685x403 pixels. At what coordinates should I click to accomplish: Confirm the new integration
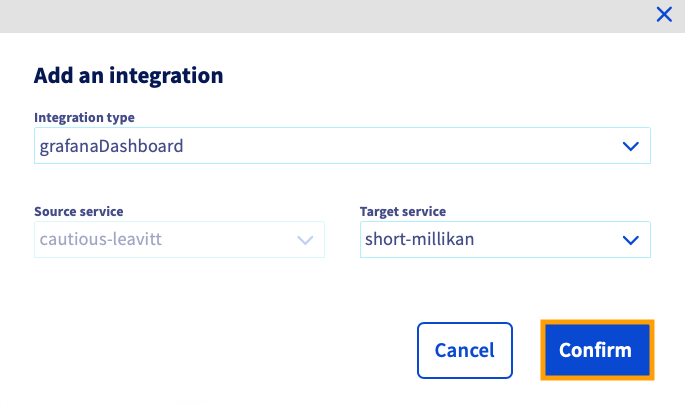click(x=597, y=350)
